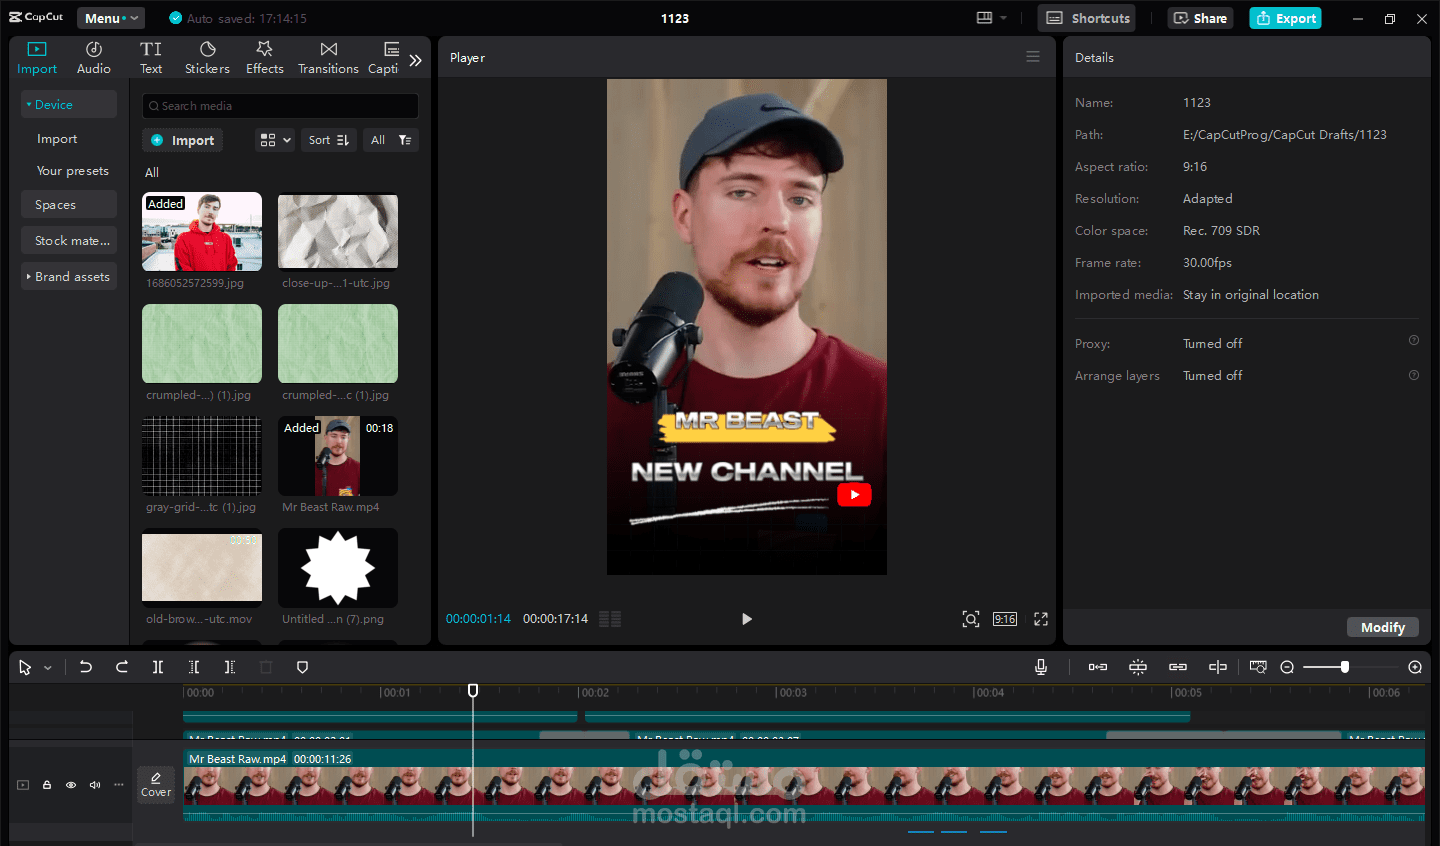This screenshot has height=846, width=1440.
Task: Open the Transitions tab
Action: point(328,58)
